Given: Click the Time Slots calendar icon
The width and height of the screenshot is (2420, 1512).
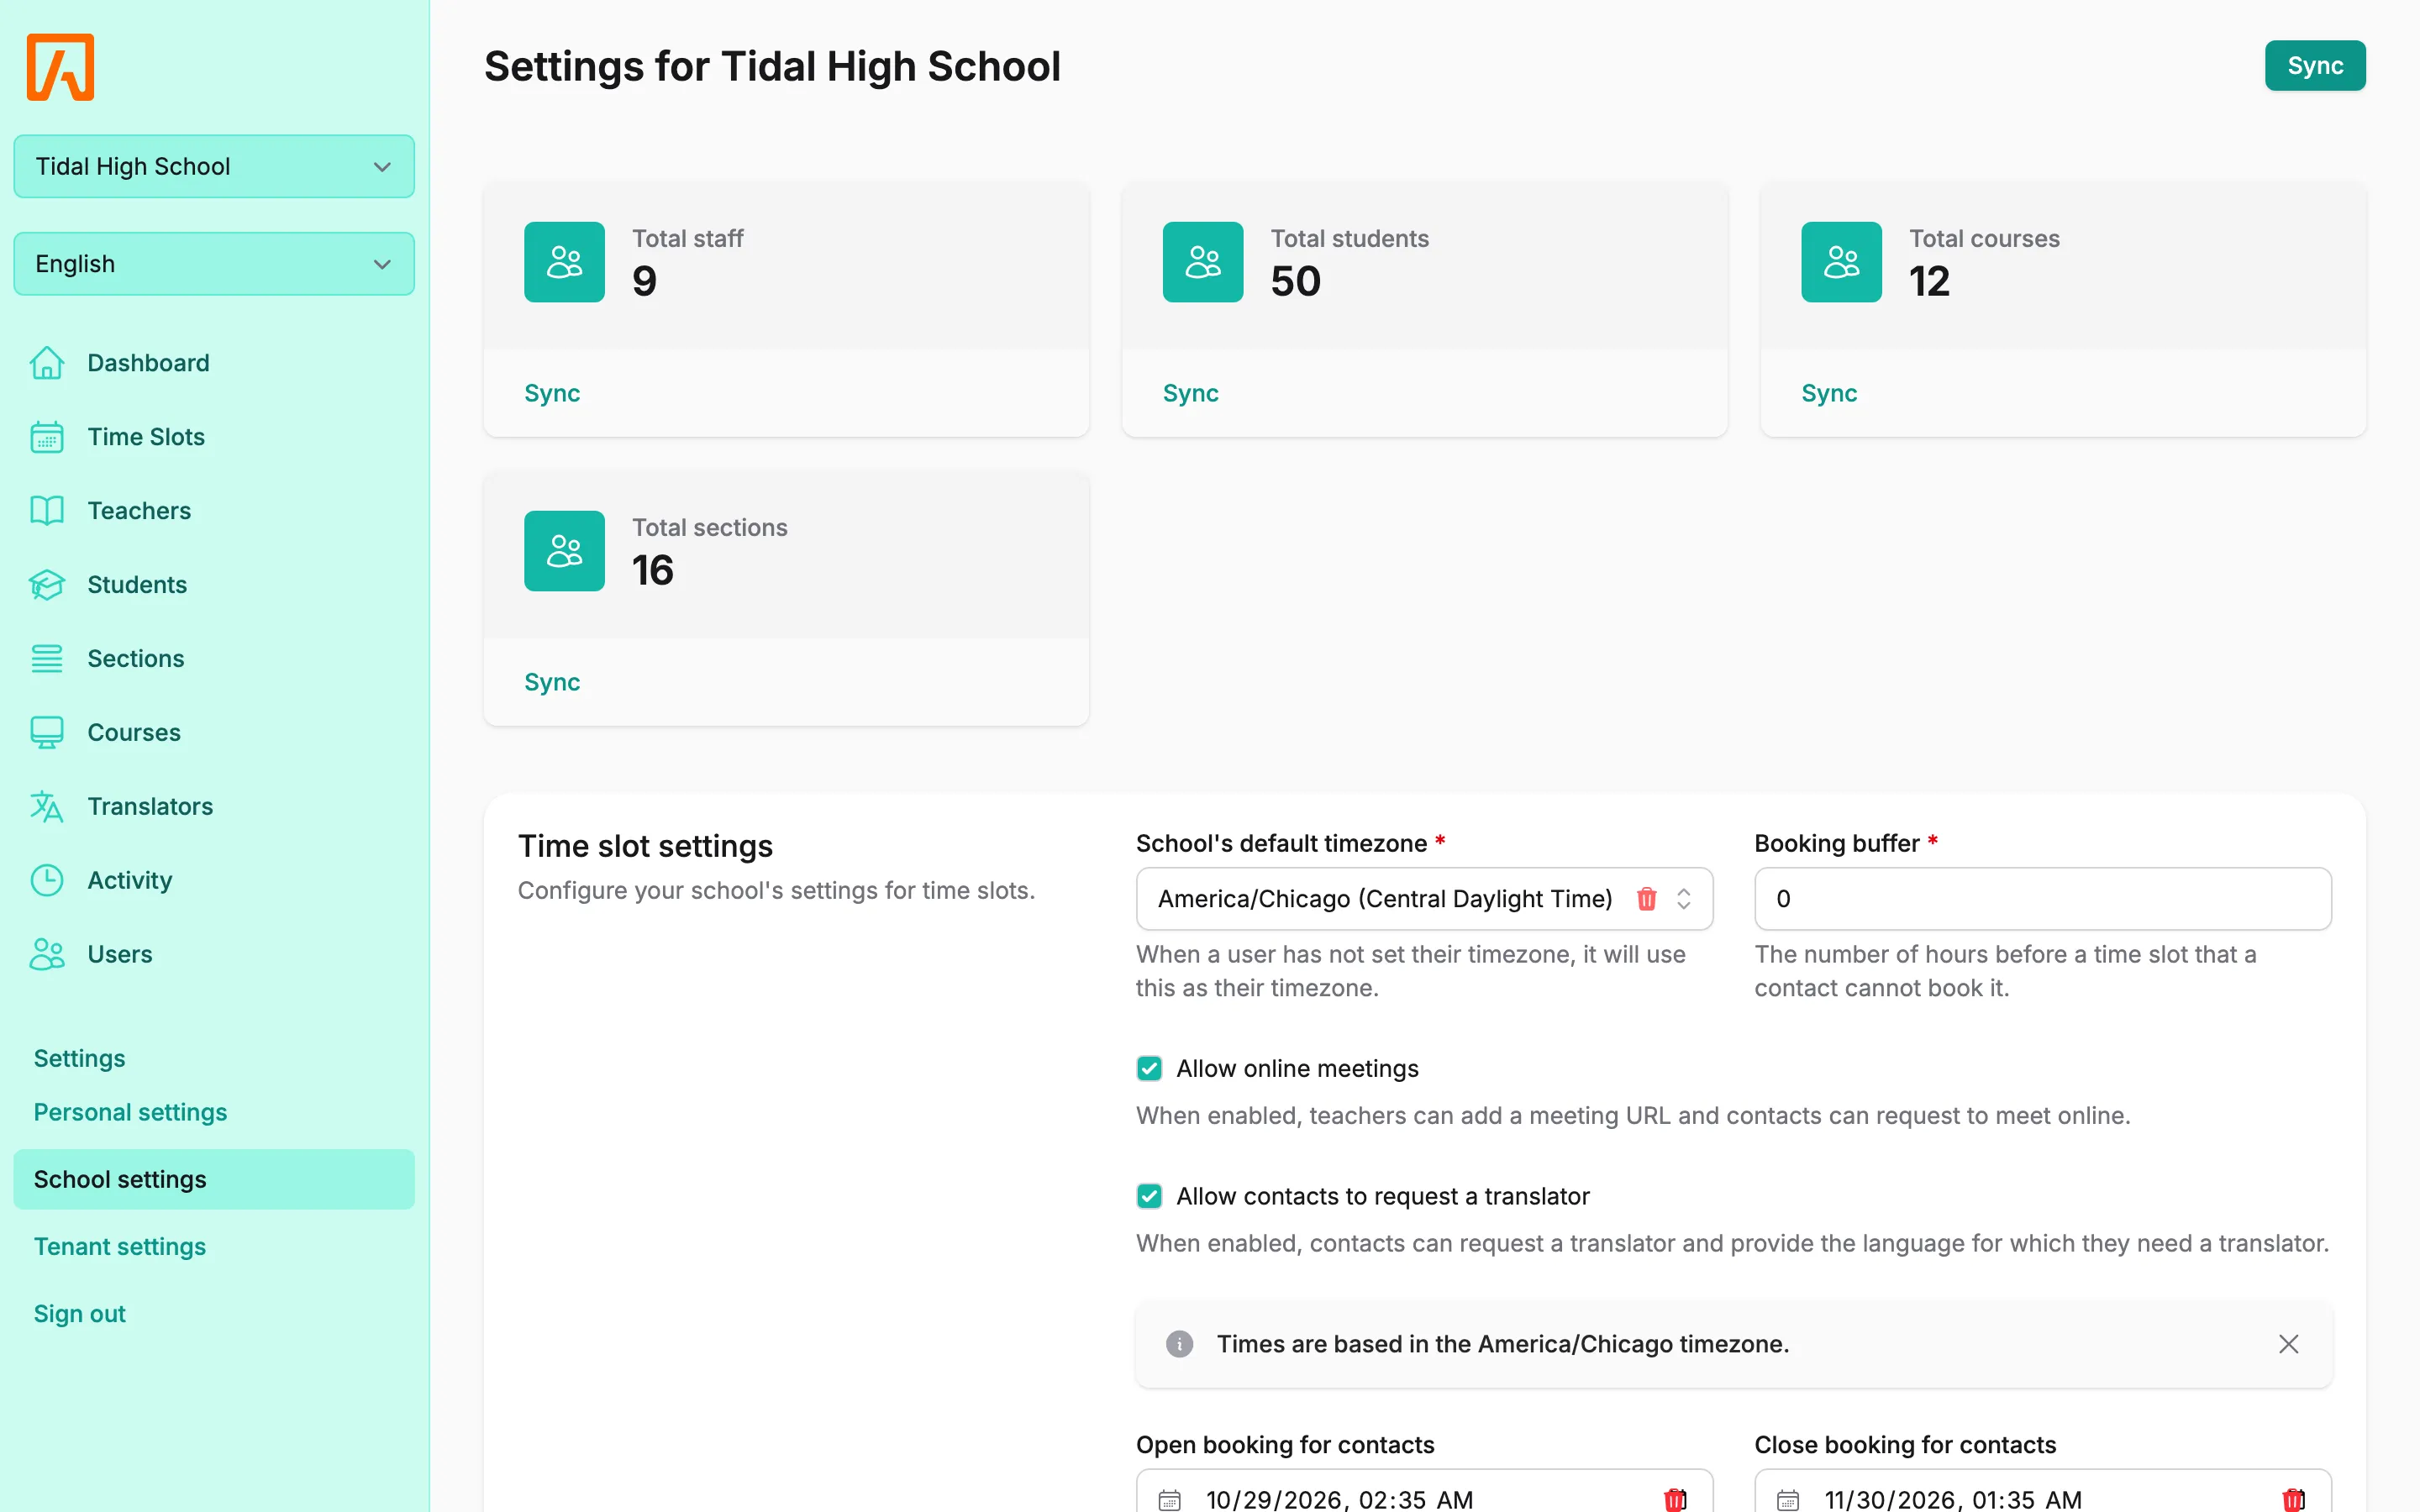Looking at the screenshot, I should point(47,437).
